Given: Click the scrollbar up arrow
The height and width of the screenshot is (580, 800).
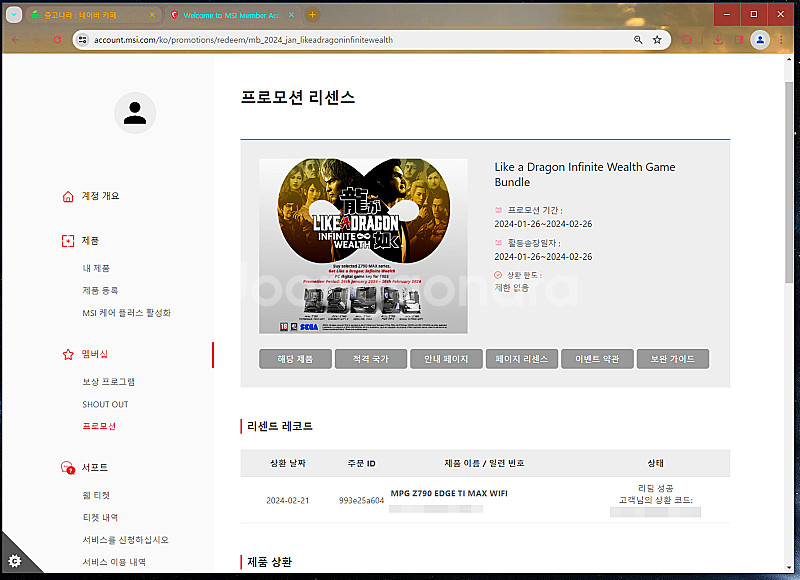Looking at the screenshot, I should pos(789,59).
